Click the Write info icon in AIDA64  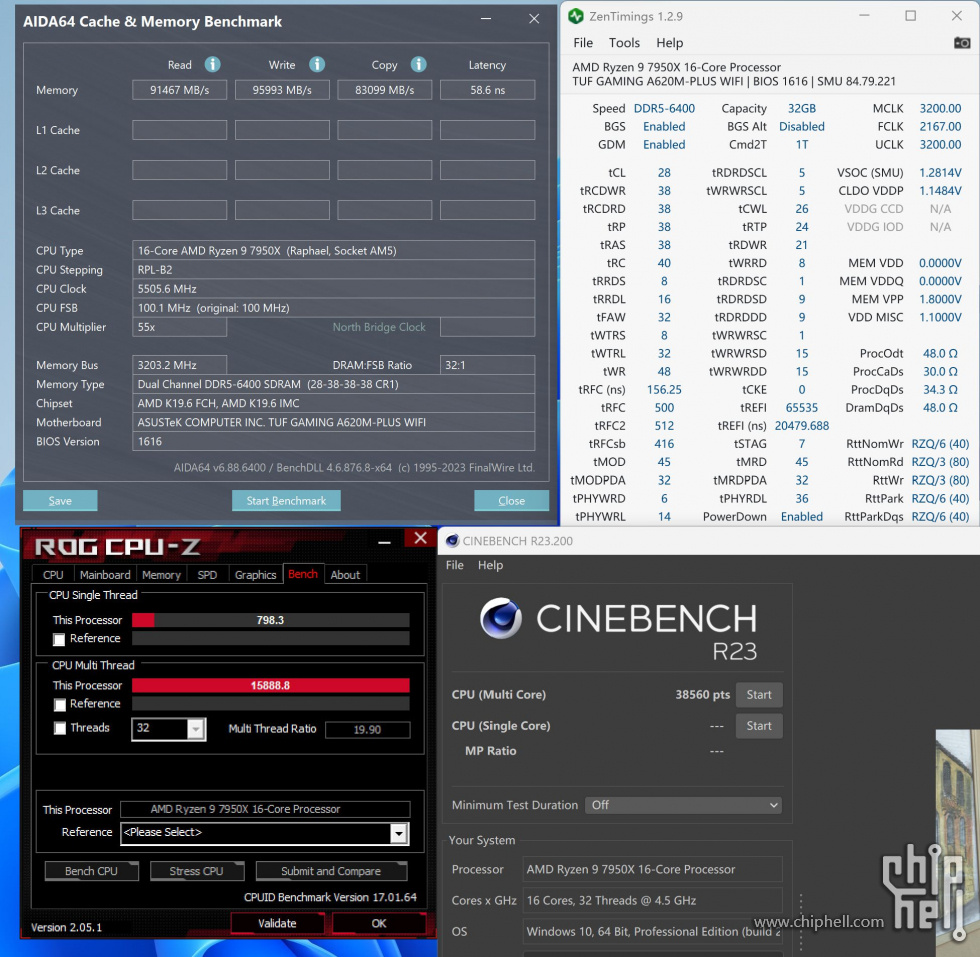point(317,64)
